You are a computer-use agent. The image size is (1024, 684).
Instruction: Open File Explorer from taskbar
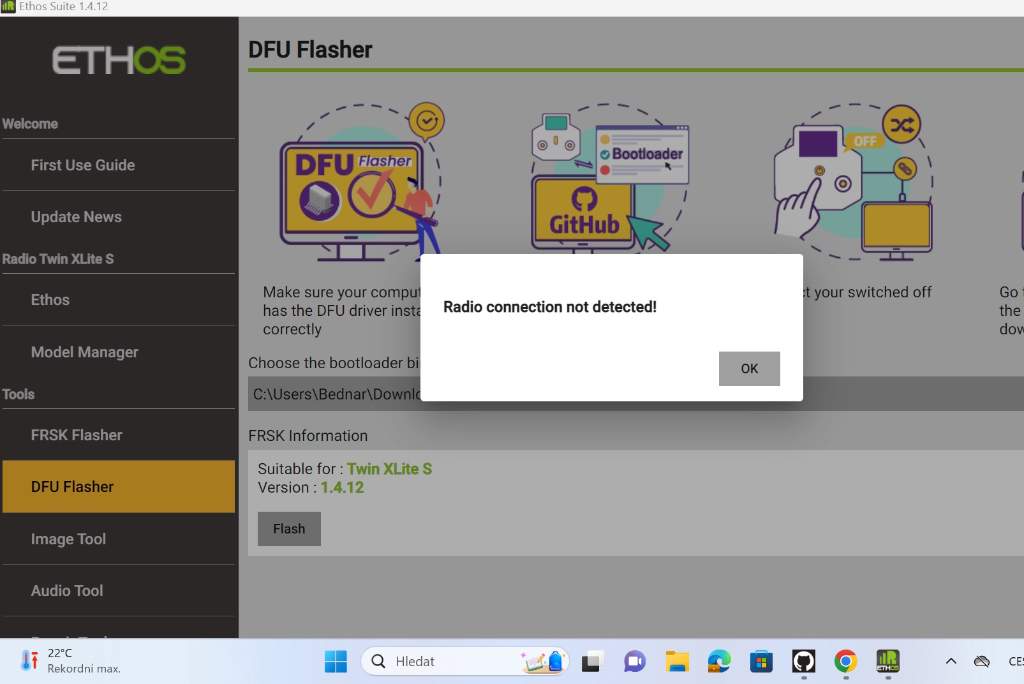pos(678,661)
